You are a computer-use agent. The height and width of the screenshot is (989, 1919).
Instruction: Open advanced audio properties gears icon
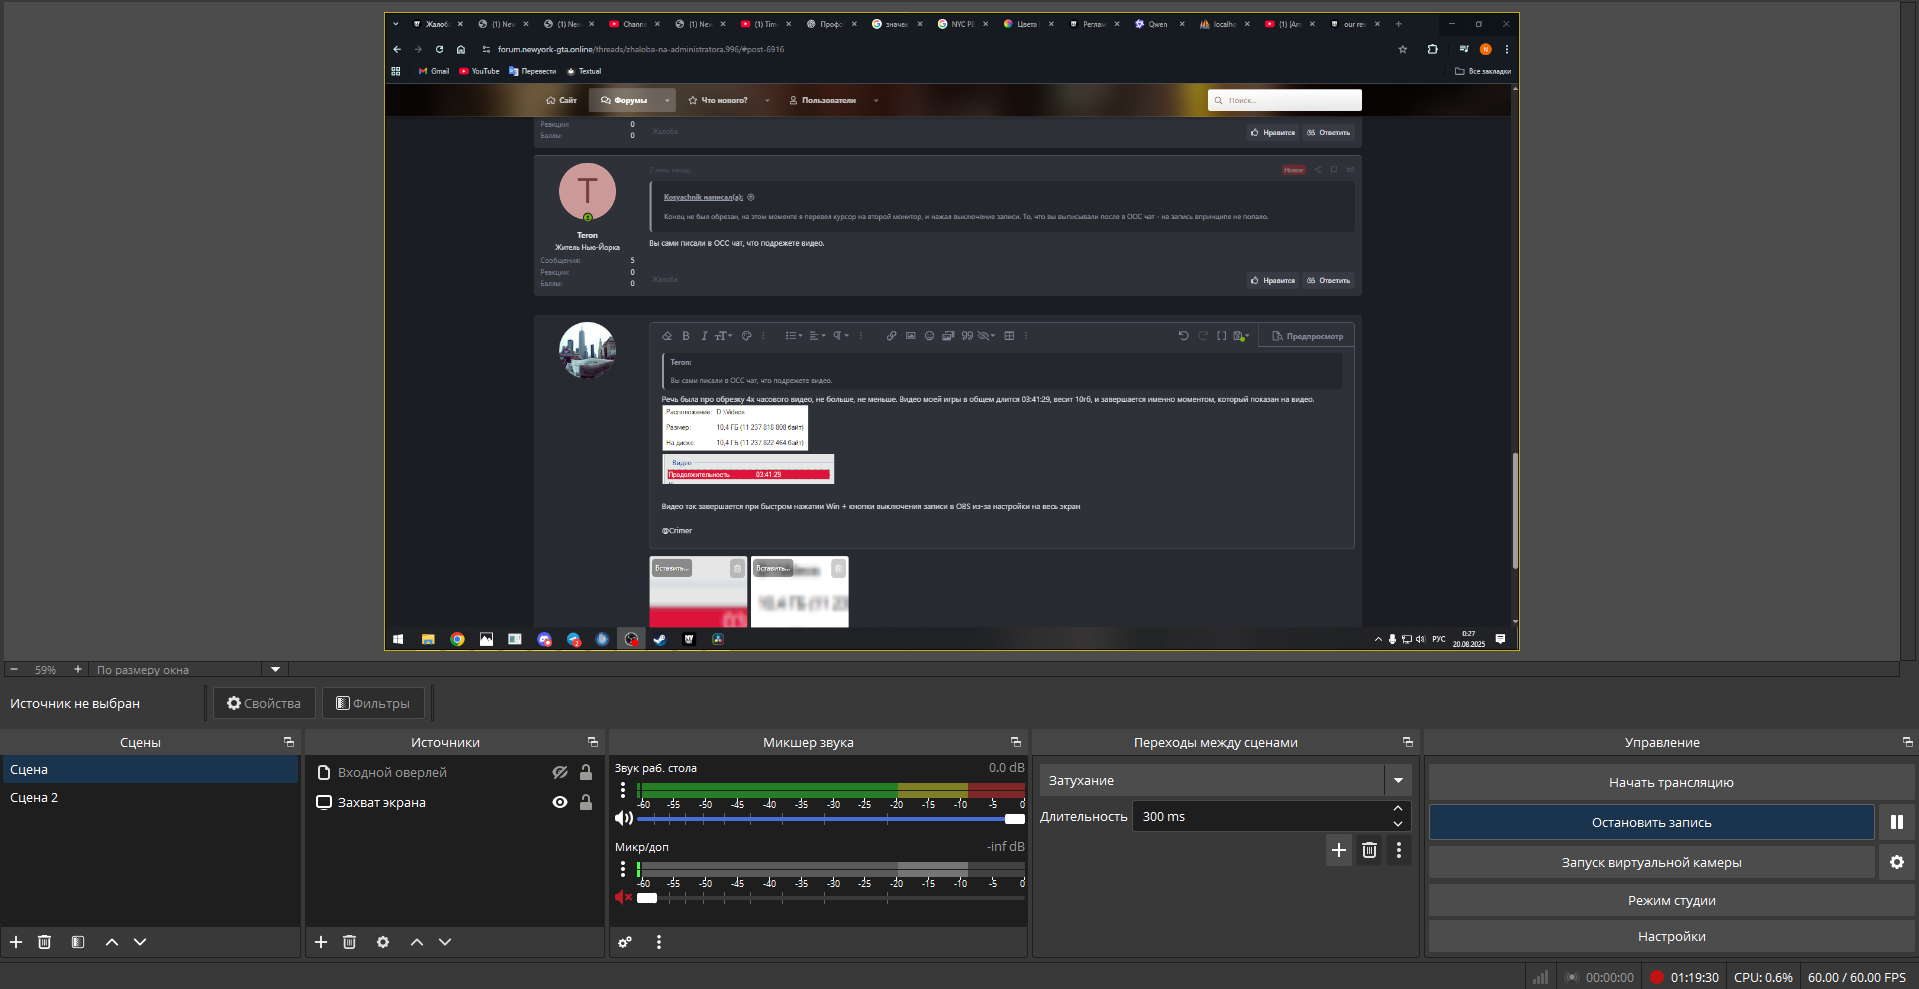click(625, 942)
